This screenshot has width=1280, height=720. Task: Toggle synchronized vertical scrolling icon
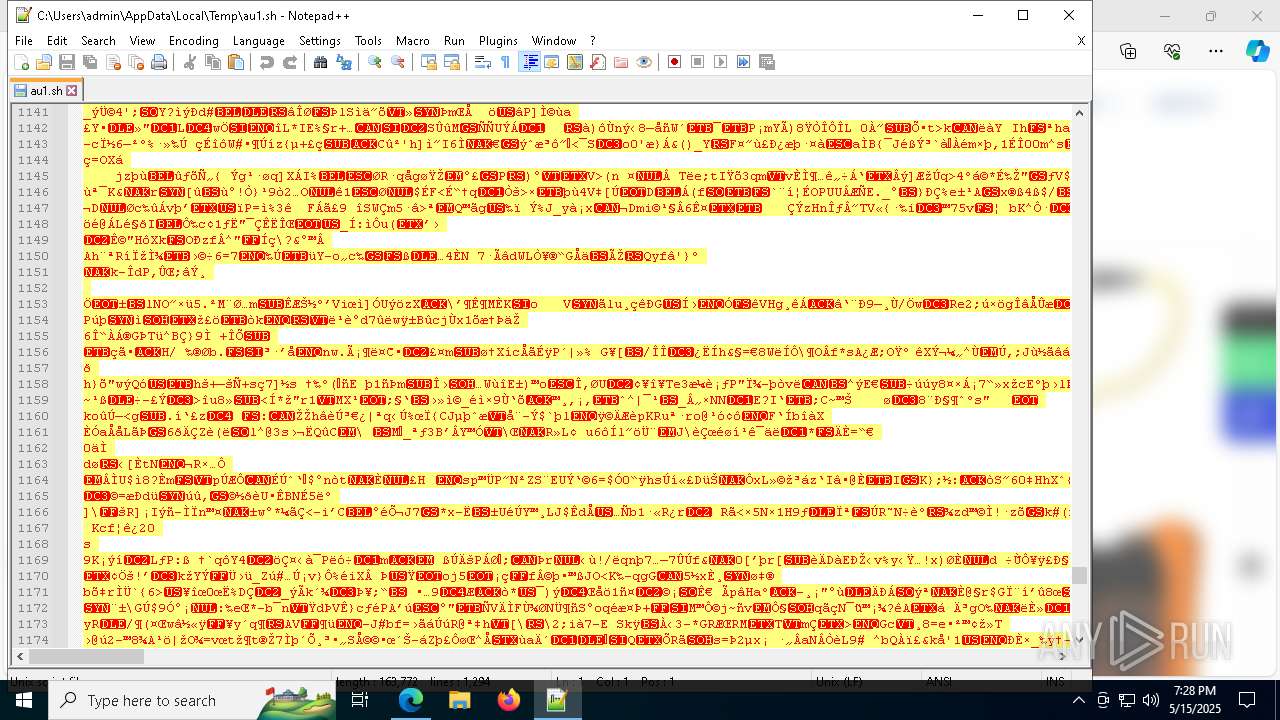(428, 62)
